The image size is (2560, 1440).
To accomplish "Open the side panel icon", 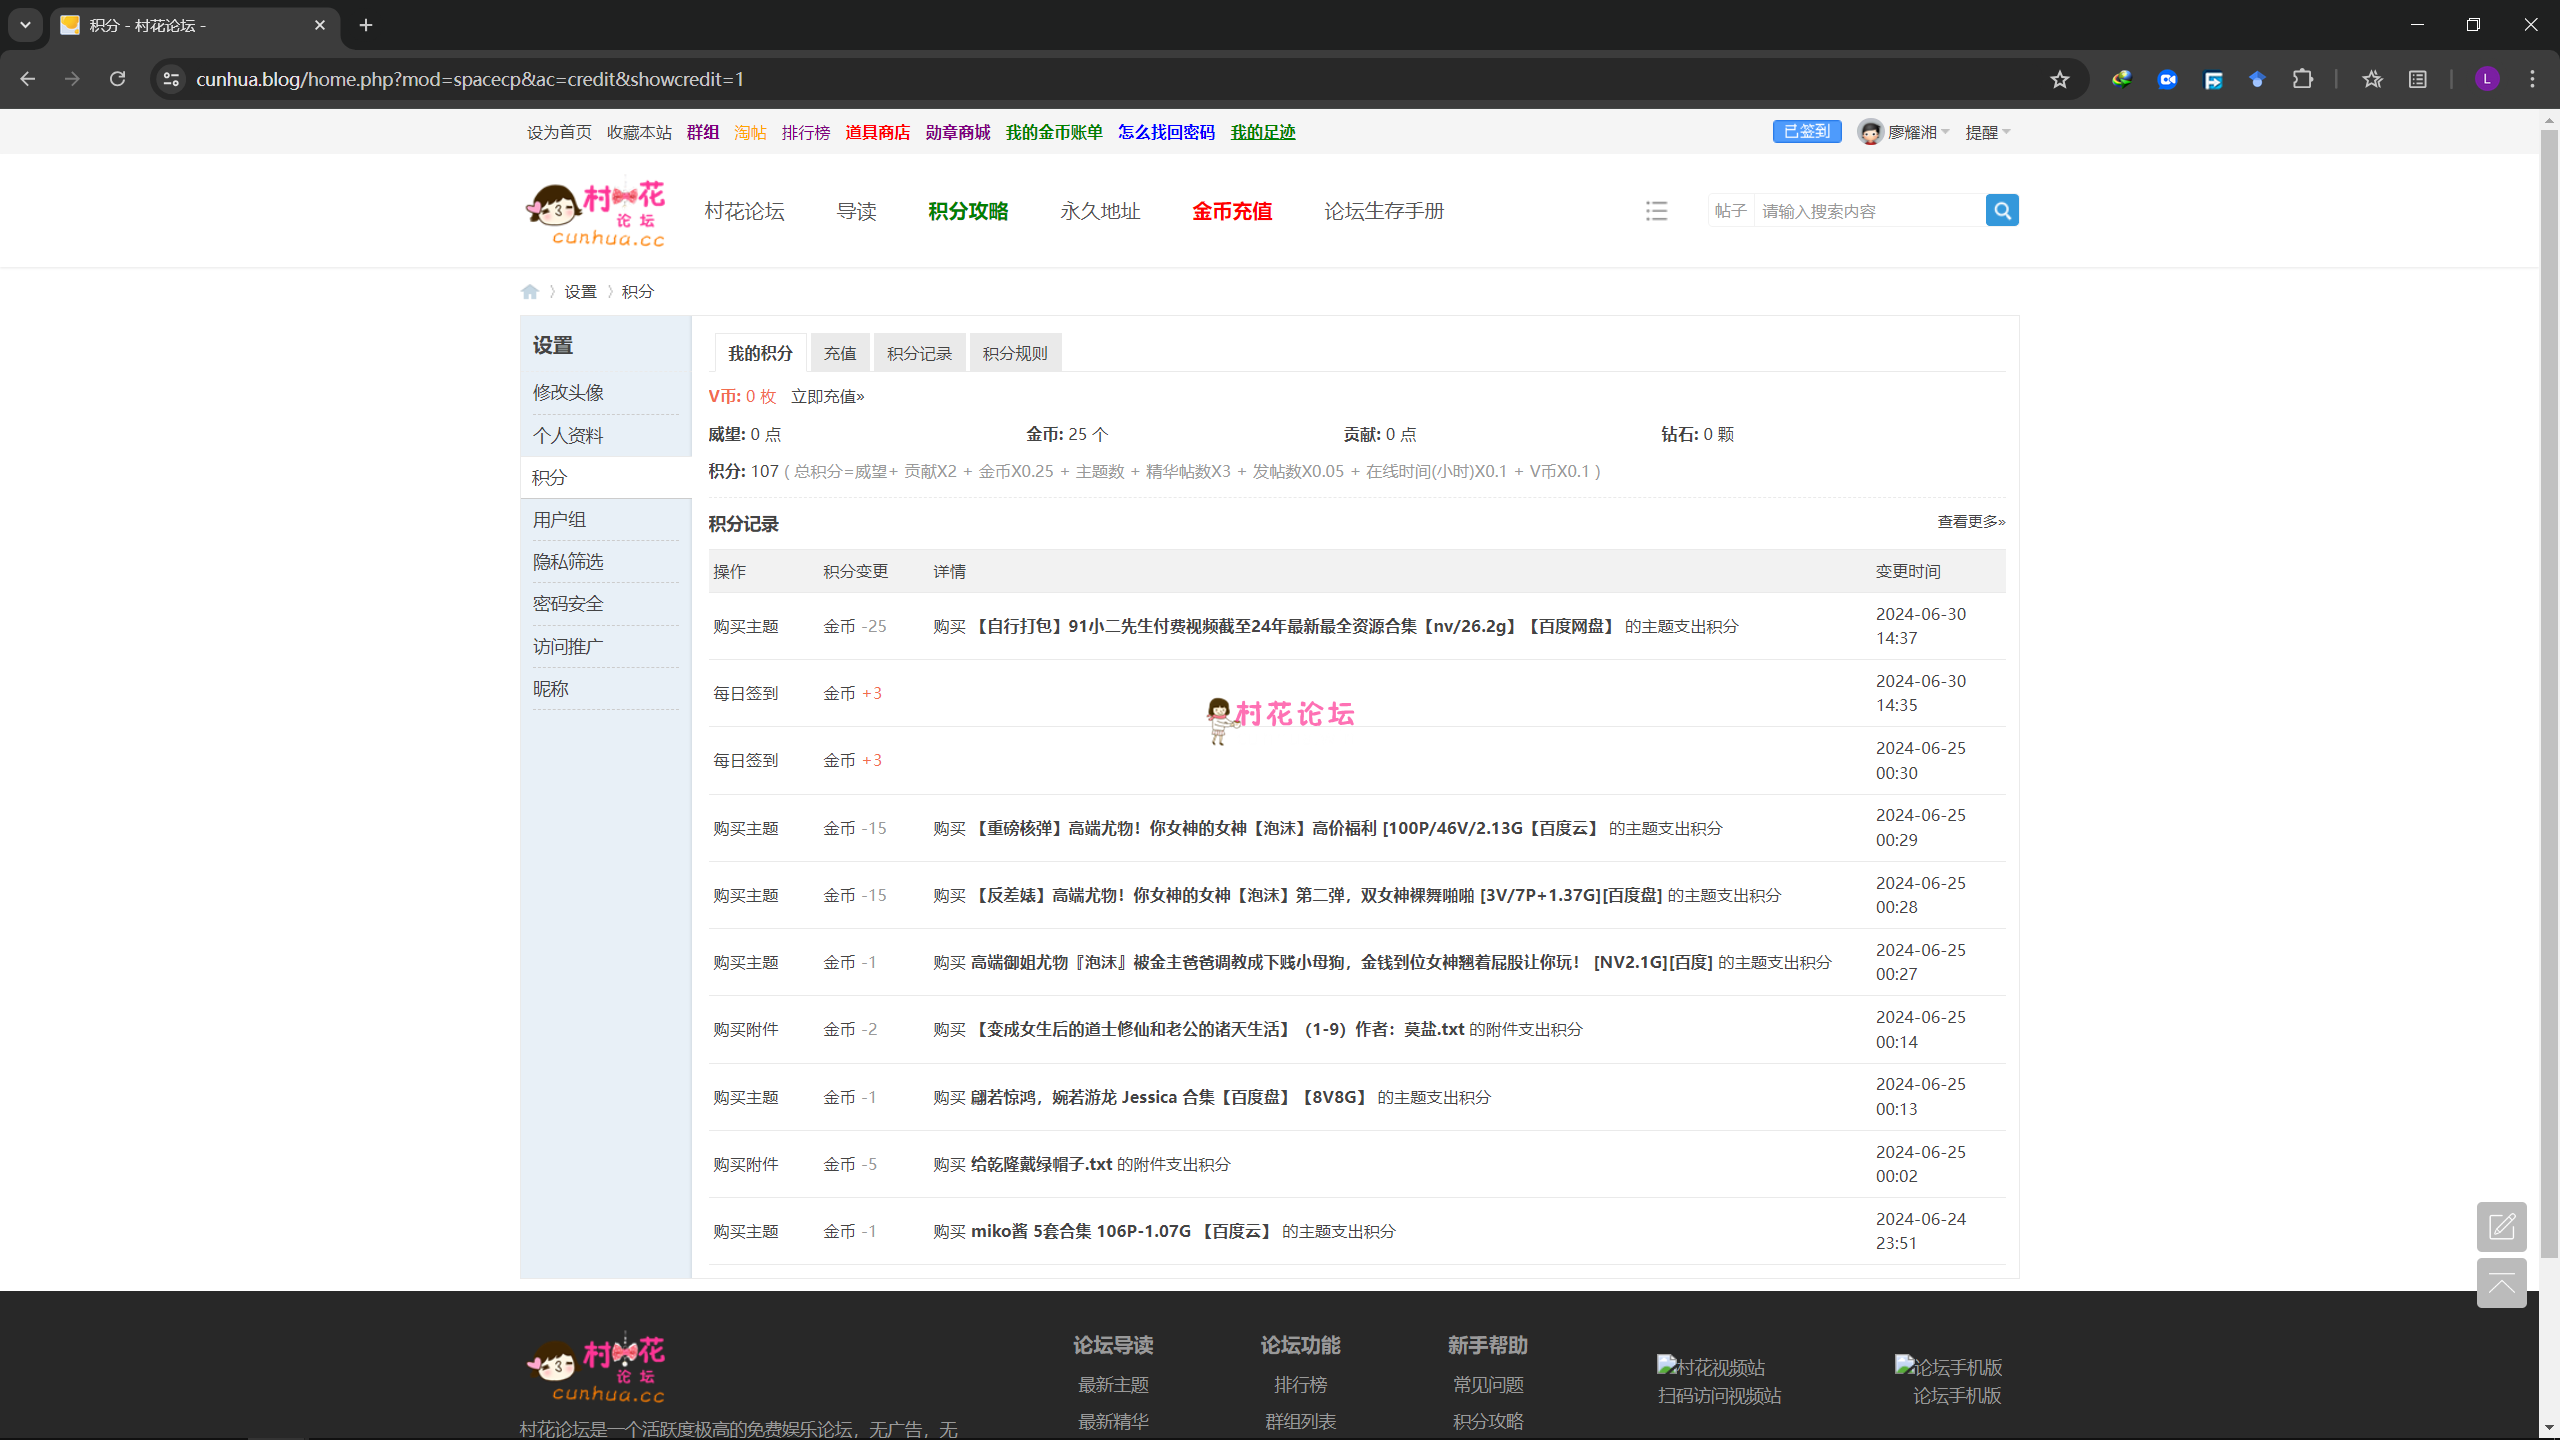I will tap(2417, 79).
